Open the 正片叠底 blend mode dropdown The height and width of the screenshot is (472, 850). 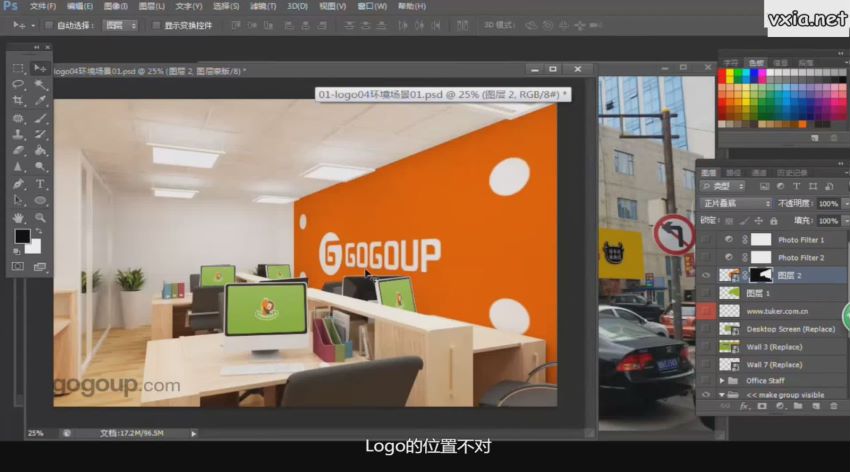[x=736, y=203]
